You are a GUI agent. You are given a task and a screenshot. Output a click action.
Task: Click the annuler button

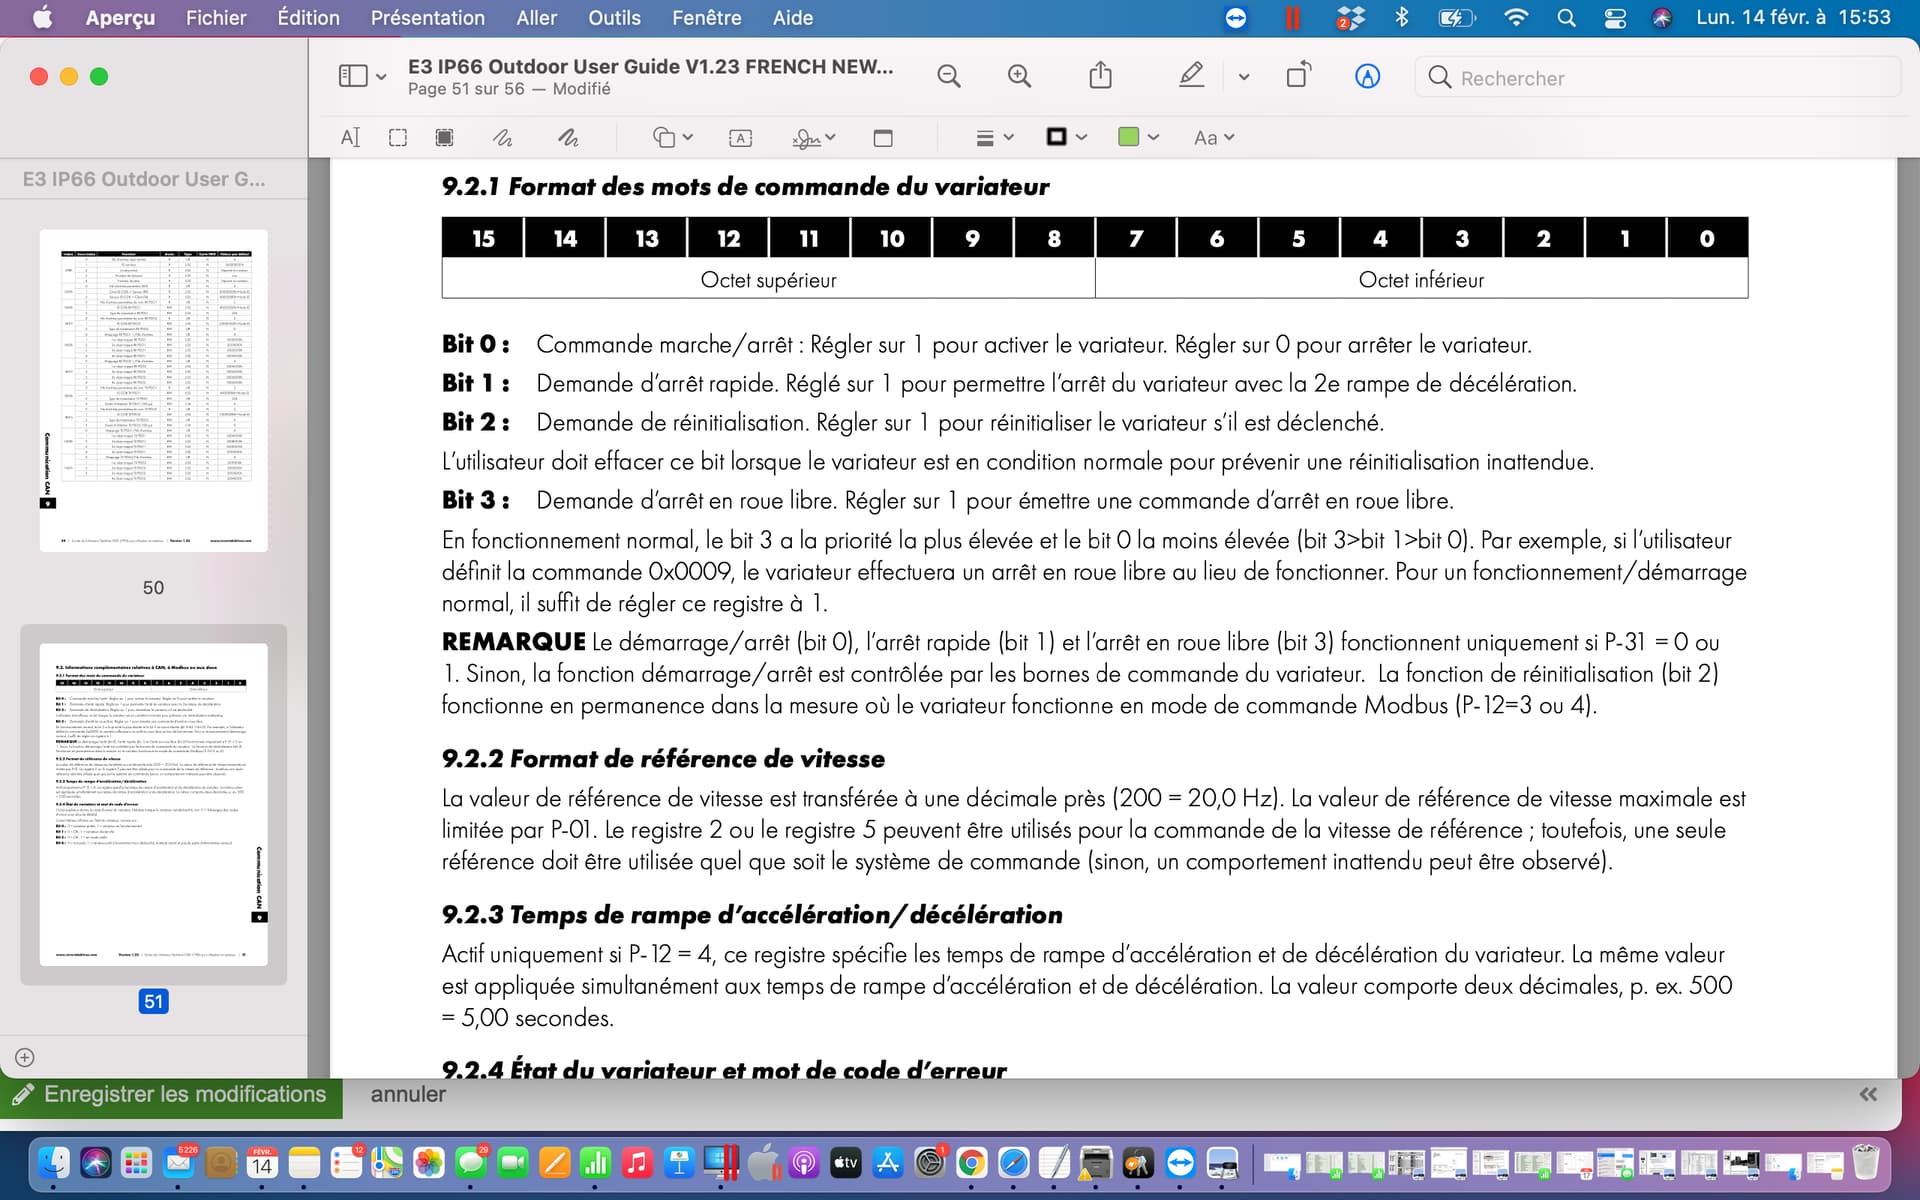tap(408, 1094)
